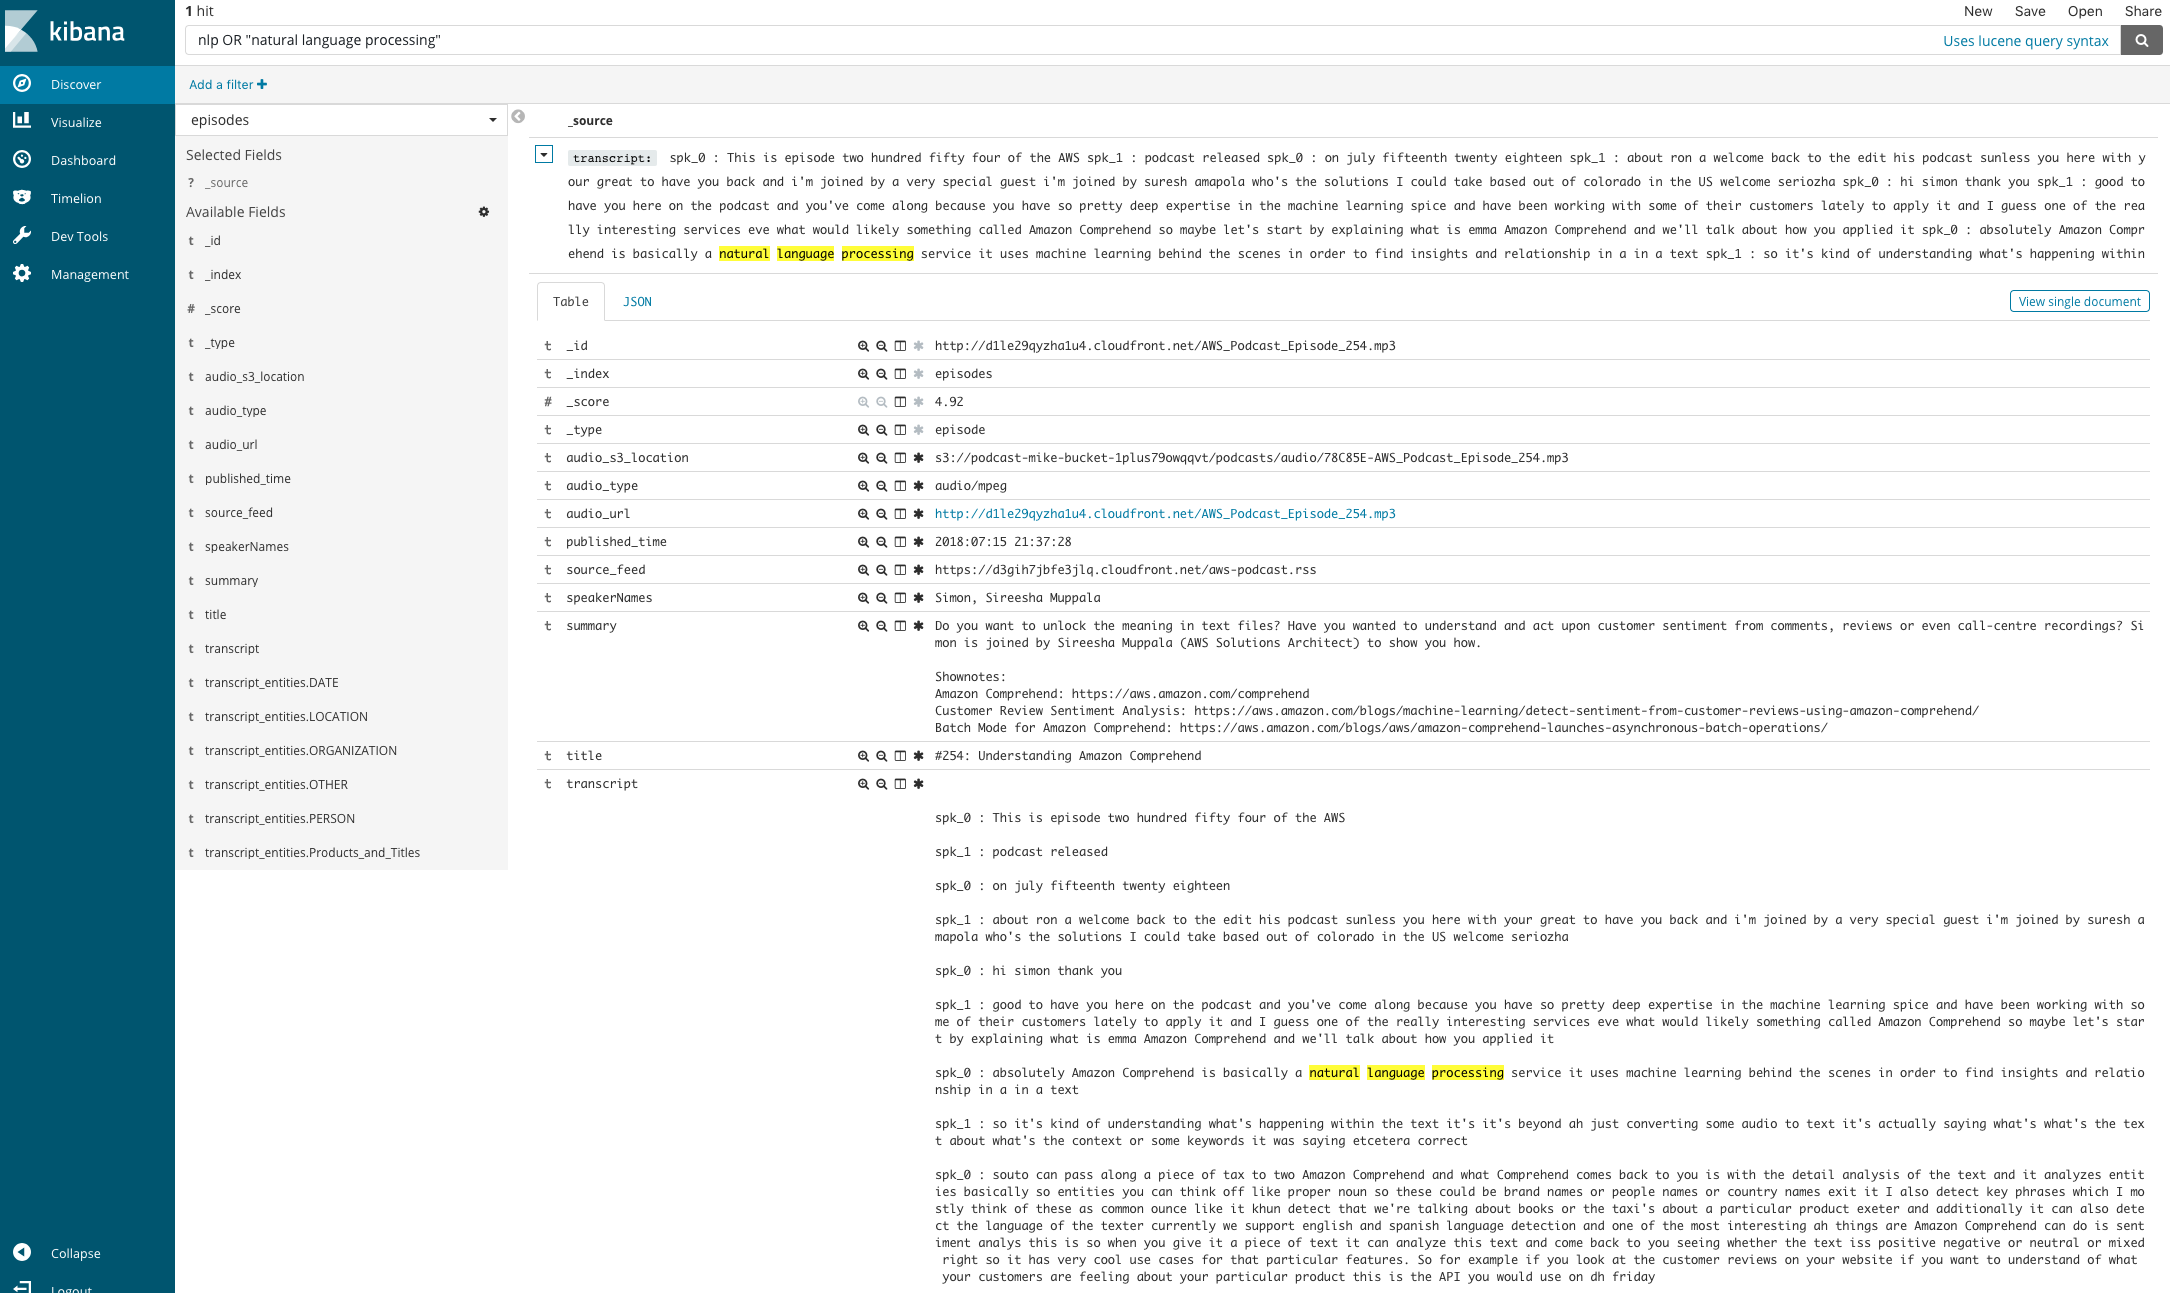The height and width of the screenshot is (1293, 2170).
Task: Filter out value on audio_type row
Action: (881, 486)
